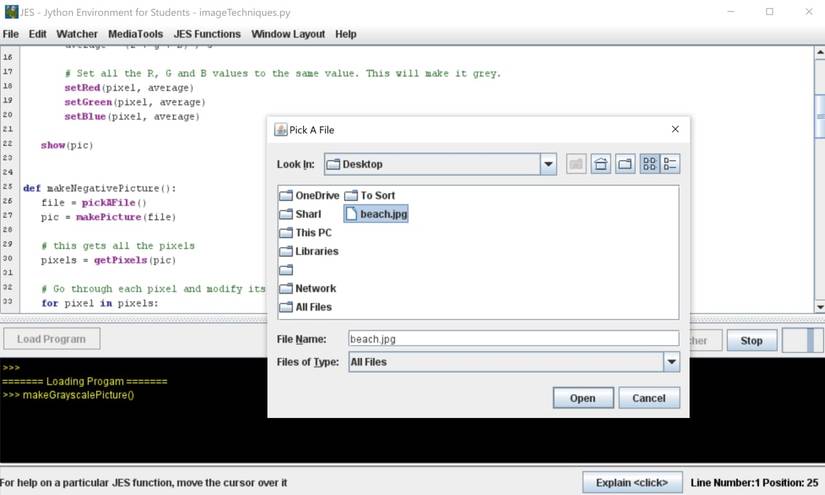Image resolution: width=825 pixels, height=495 pixels.
Task: Click the Open button in dialog
Action: point(583,398)
